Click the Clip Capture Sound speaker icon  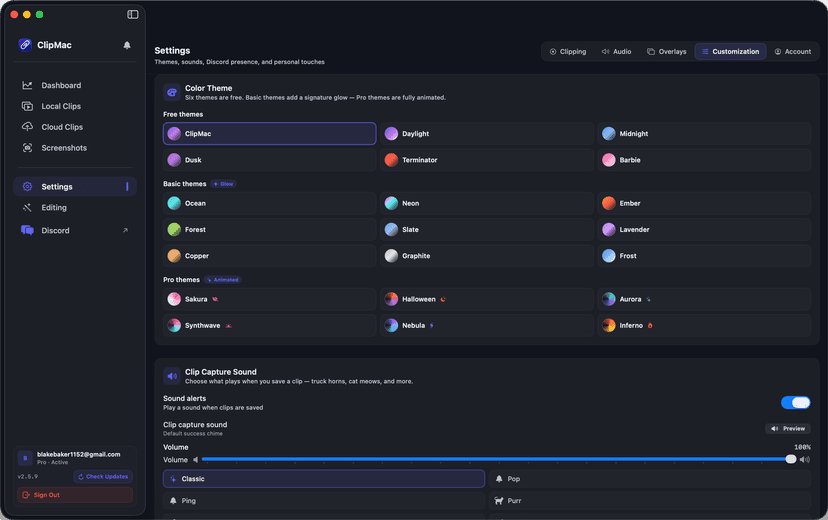tap(172, 376)
